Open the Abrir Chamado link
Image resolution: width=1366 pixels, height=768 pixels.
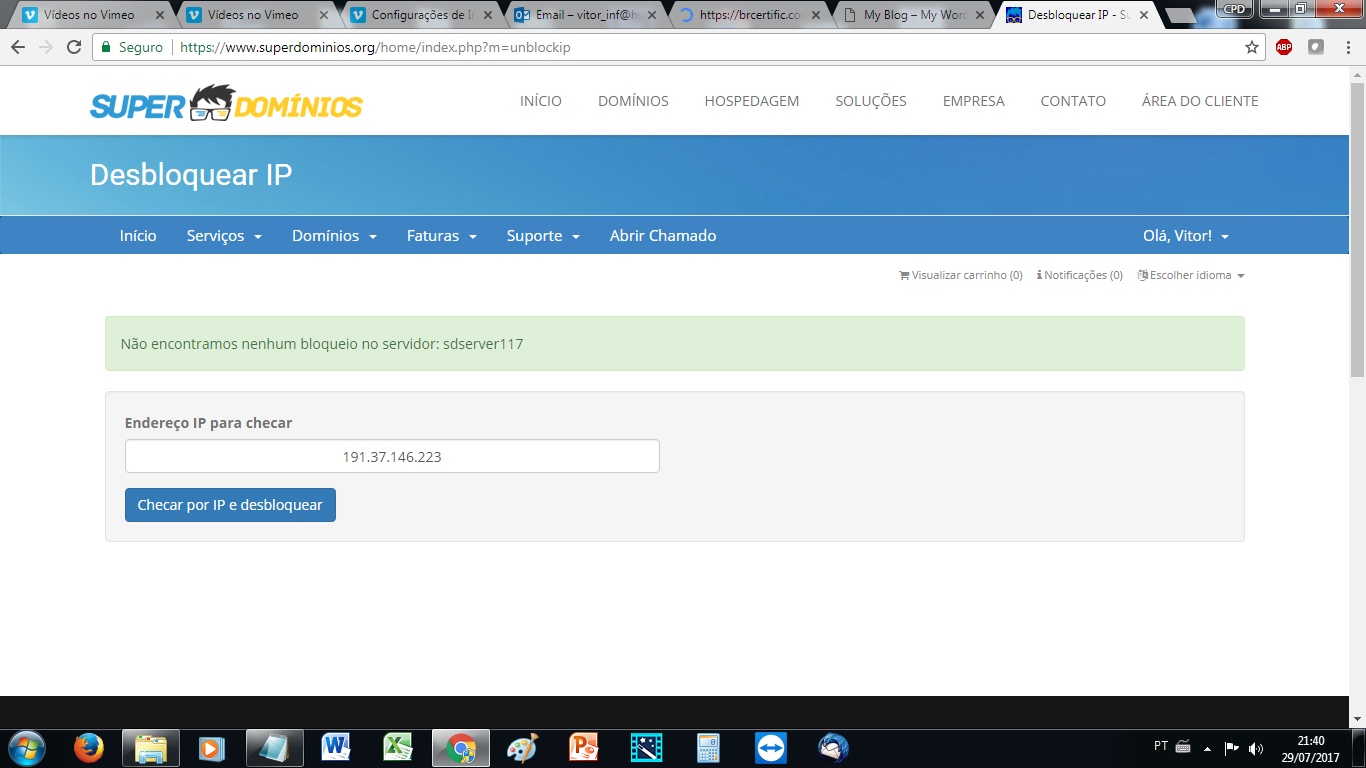coord(663,236)
